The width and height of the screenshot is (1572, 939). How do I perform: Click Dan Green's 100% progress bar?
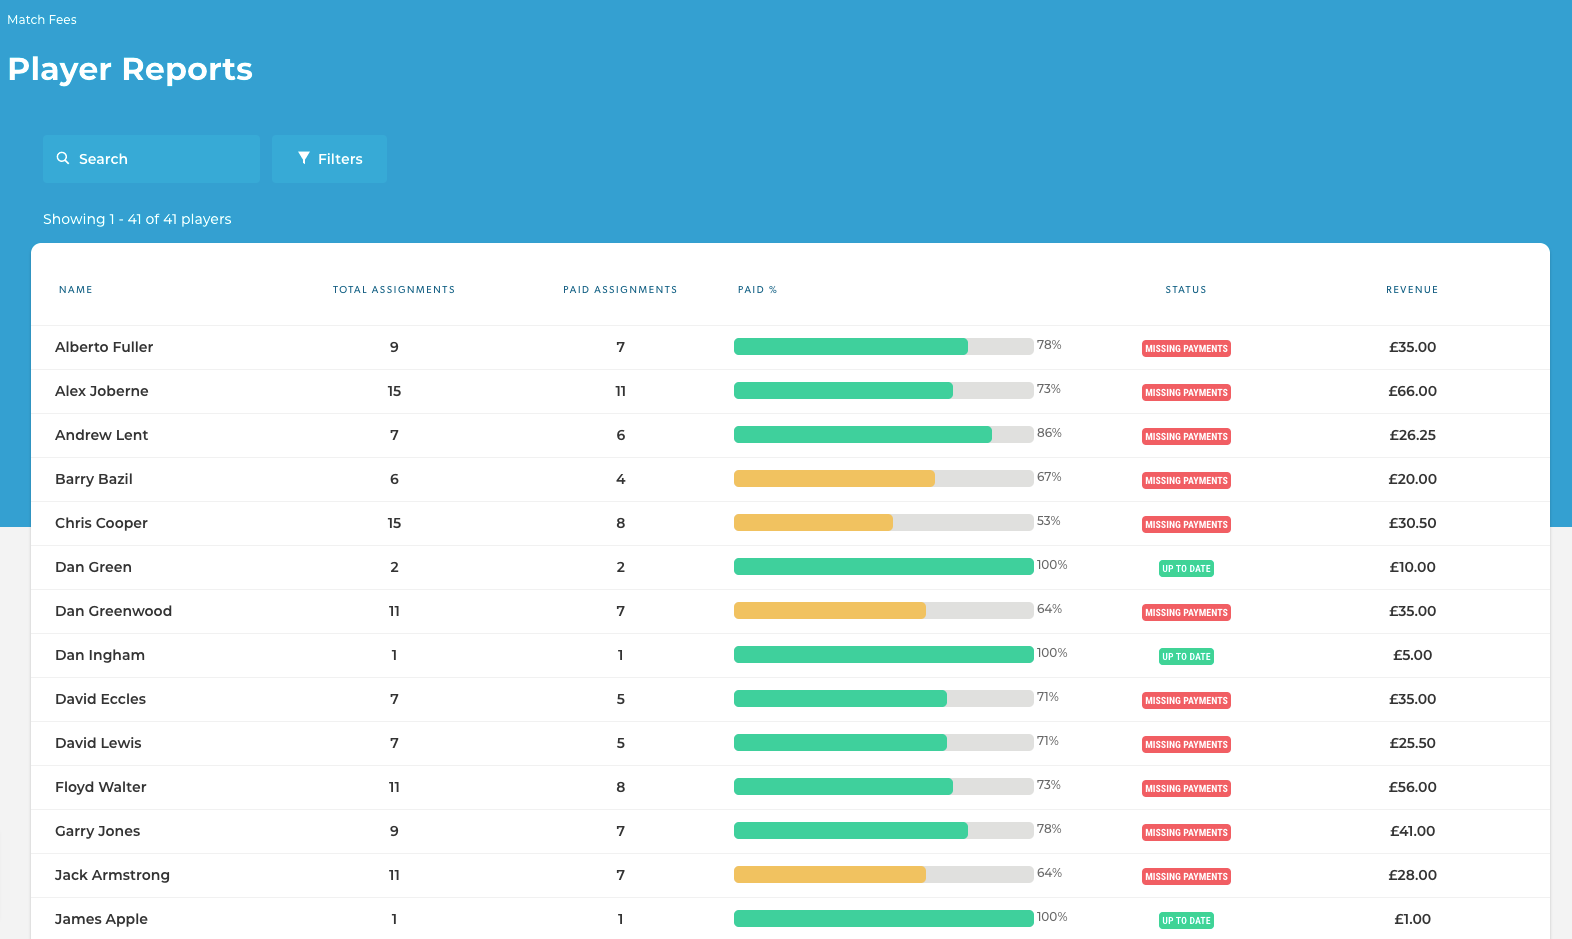(x=884, y=567)
